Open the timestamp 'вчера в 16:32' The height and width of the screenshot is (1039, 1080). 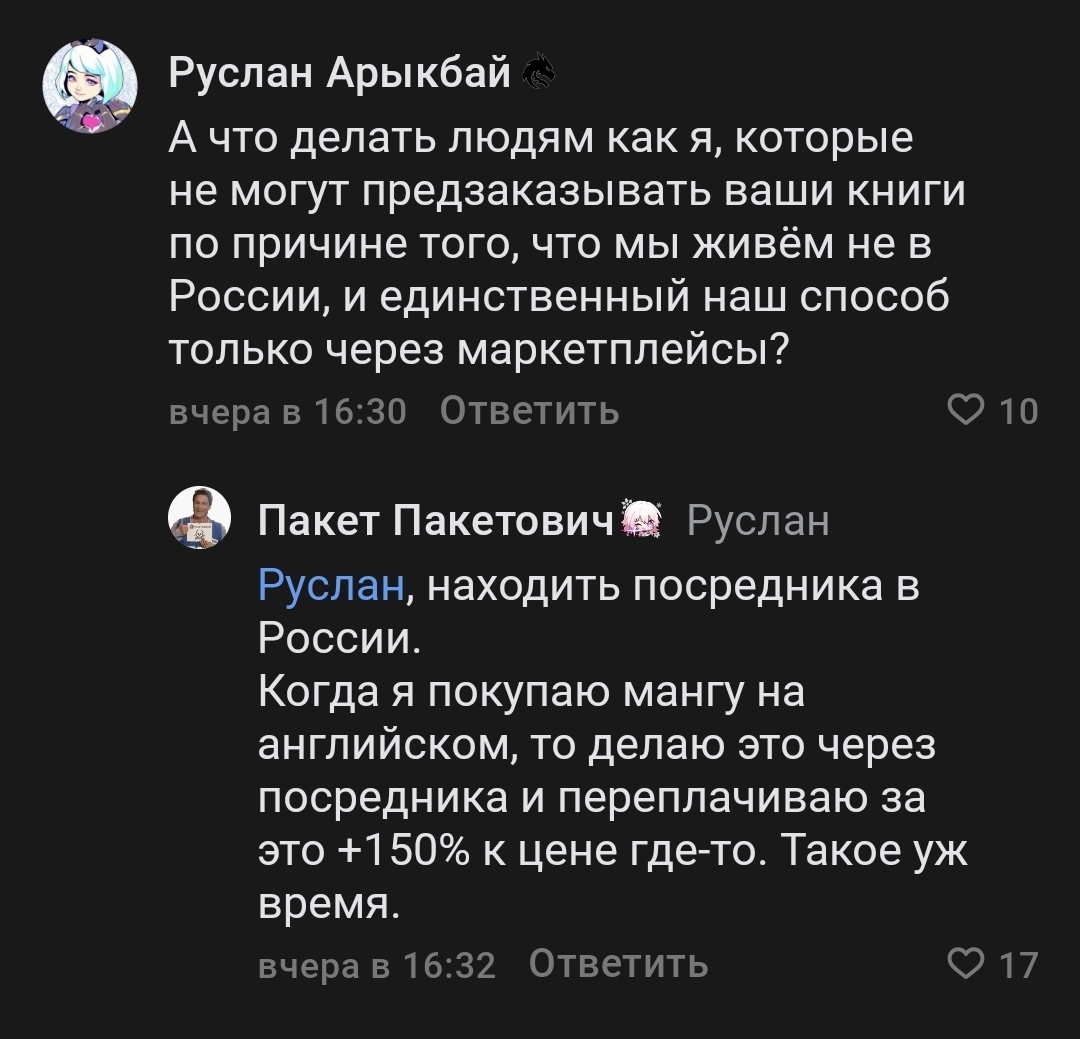click(x=377, y=965)
